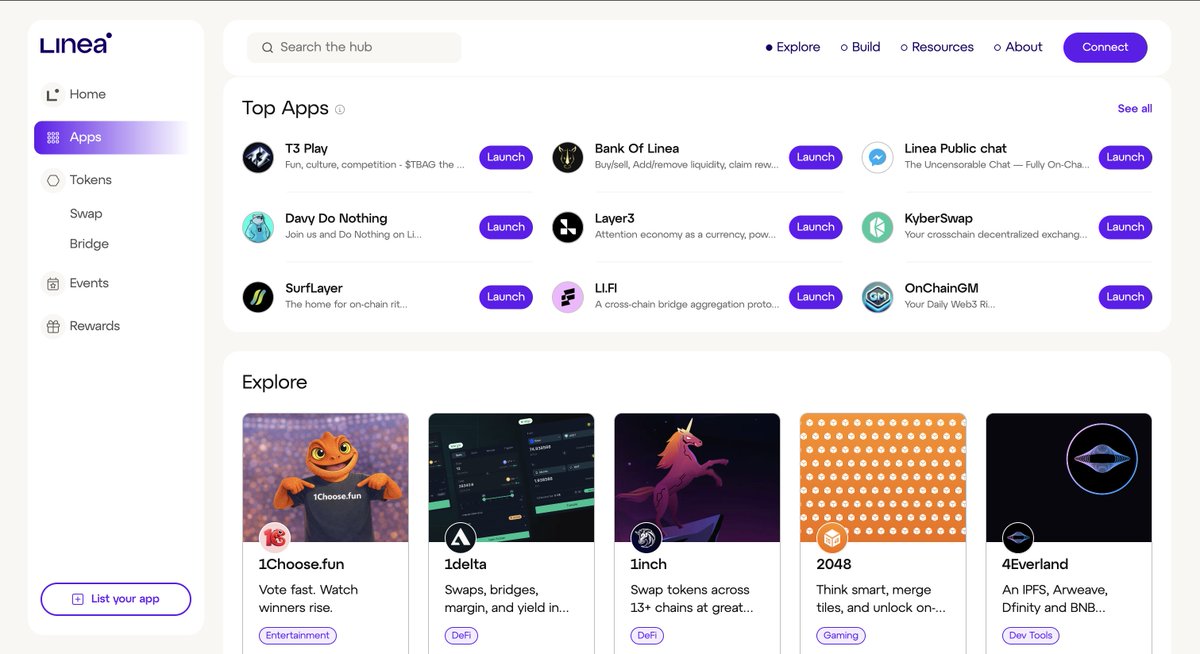Open the Rewards sidebar icon

tap(52, 325)
